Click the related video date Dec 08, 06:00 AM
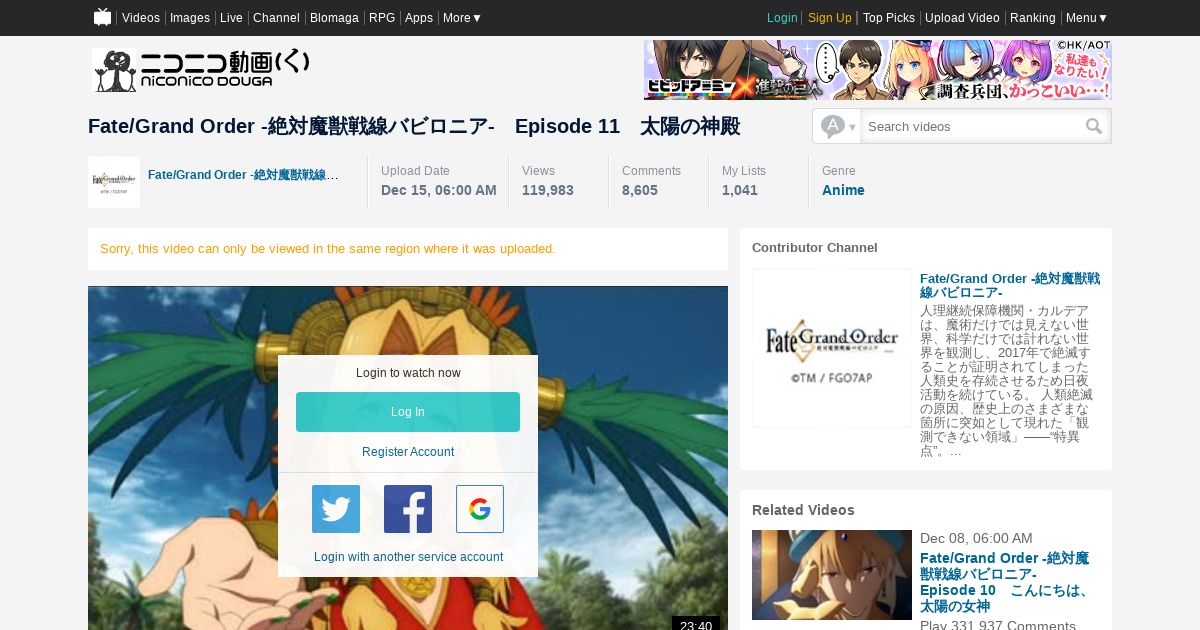Viewport: 1200px width, 630px height. (x=976, y=538)
